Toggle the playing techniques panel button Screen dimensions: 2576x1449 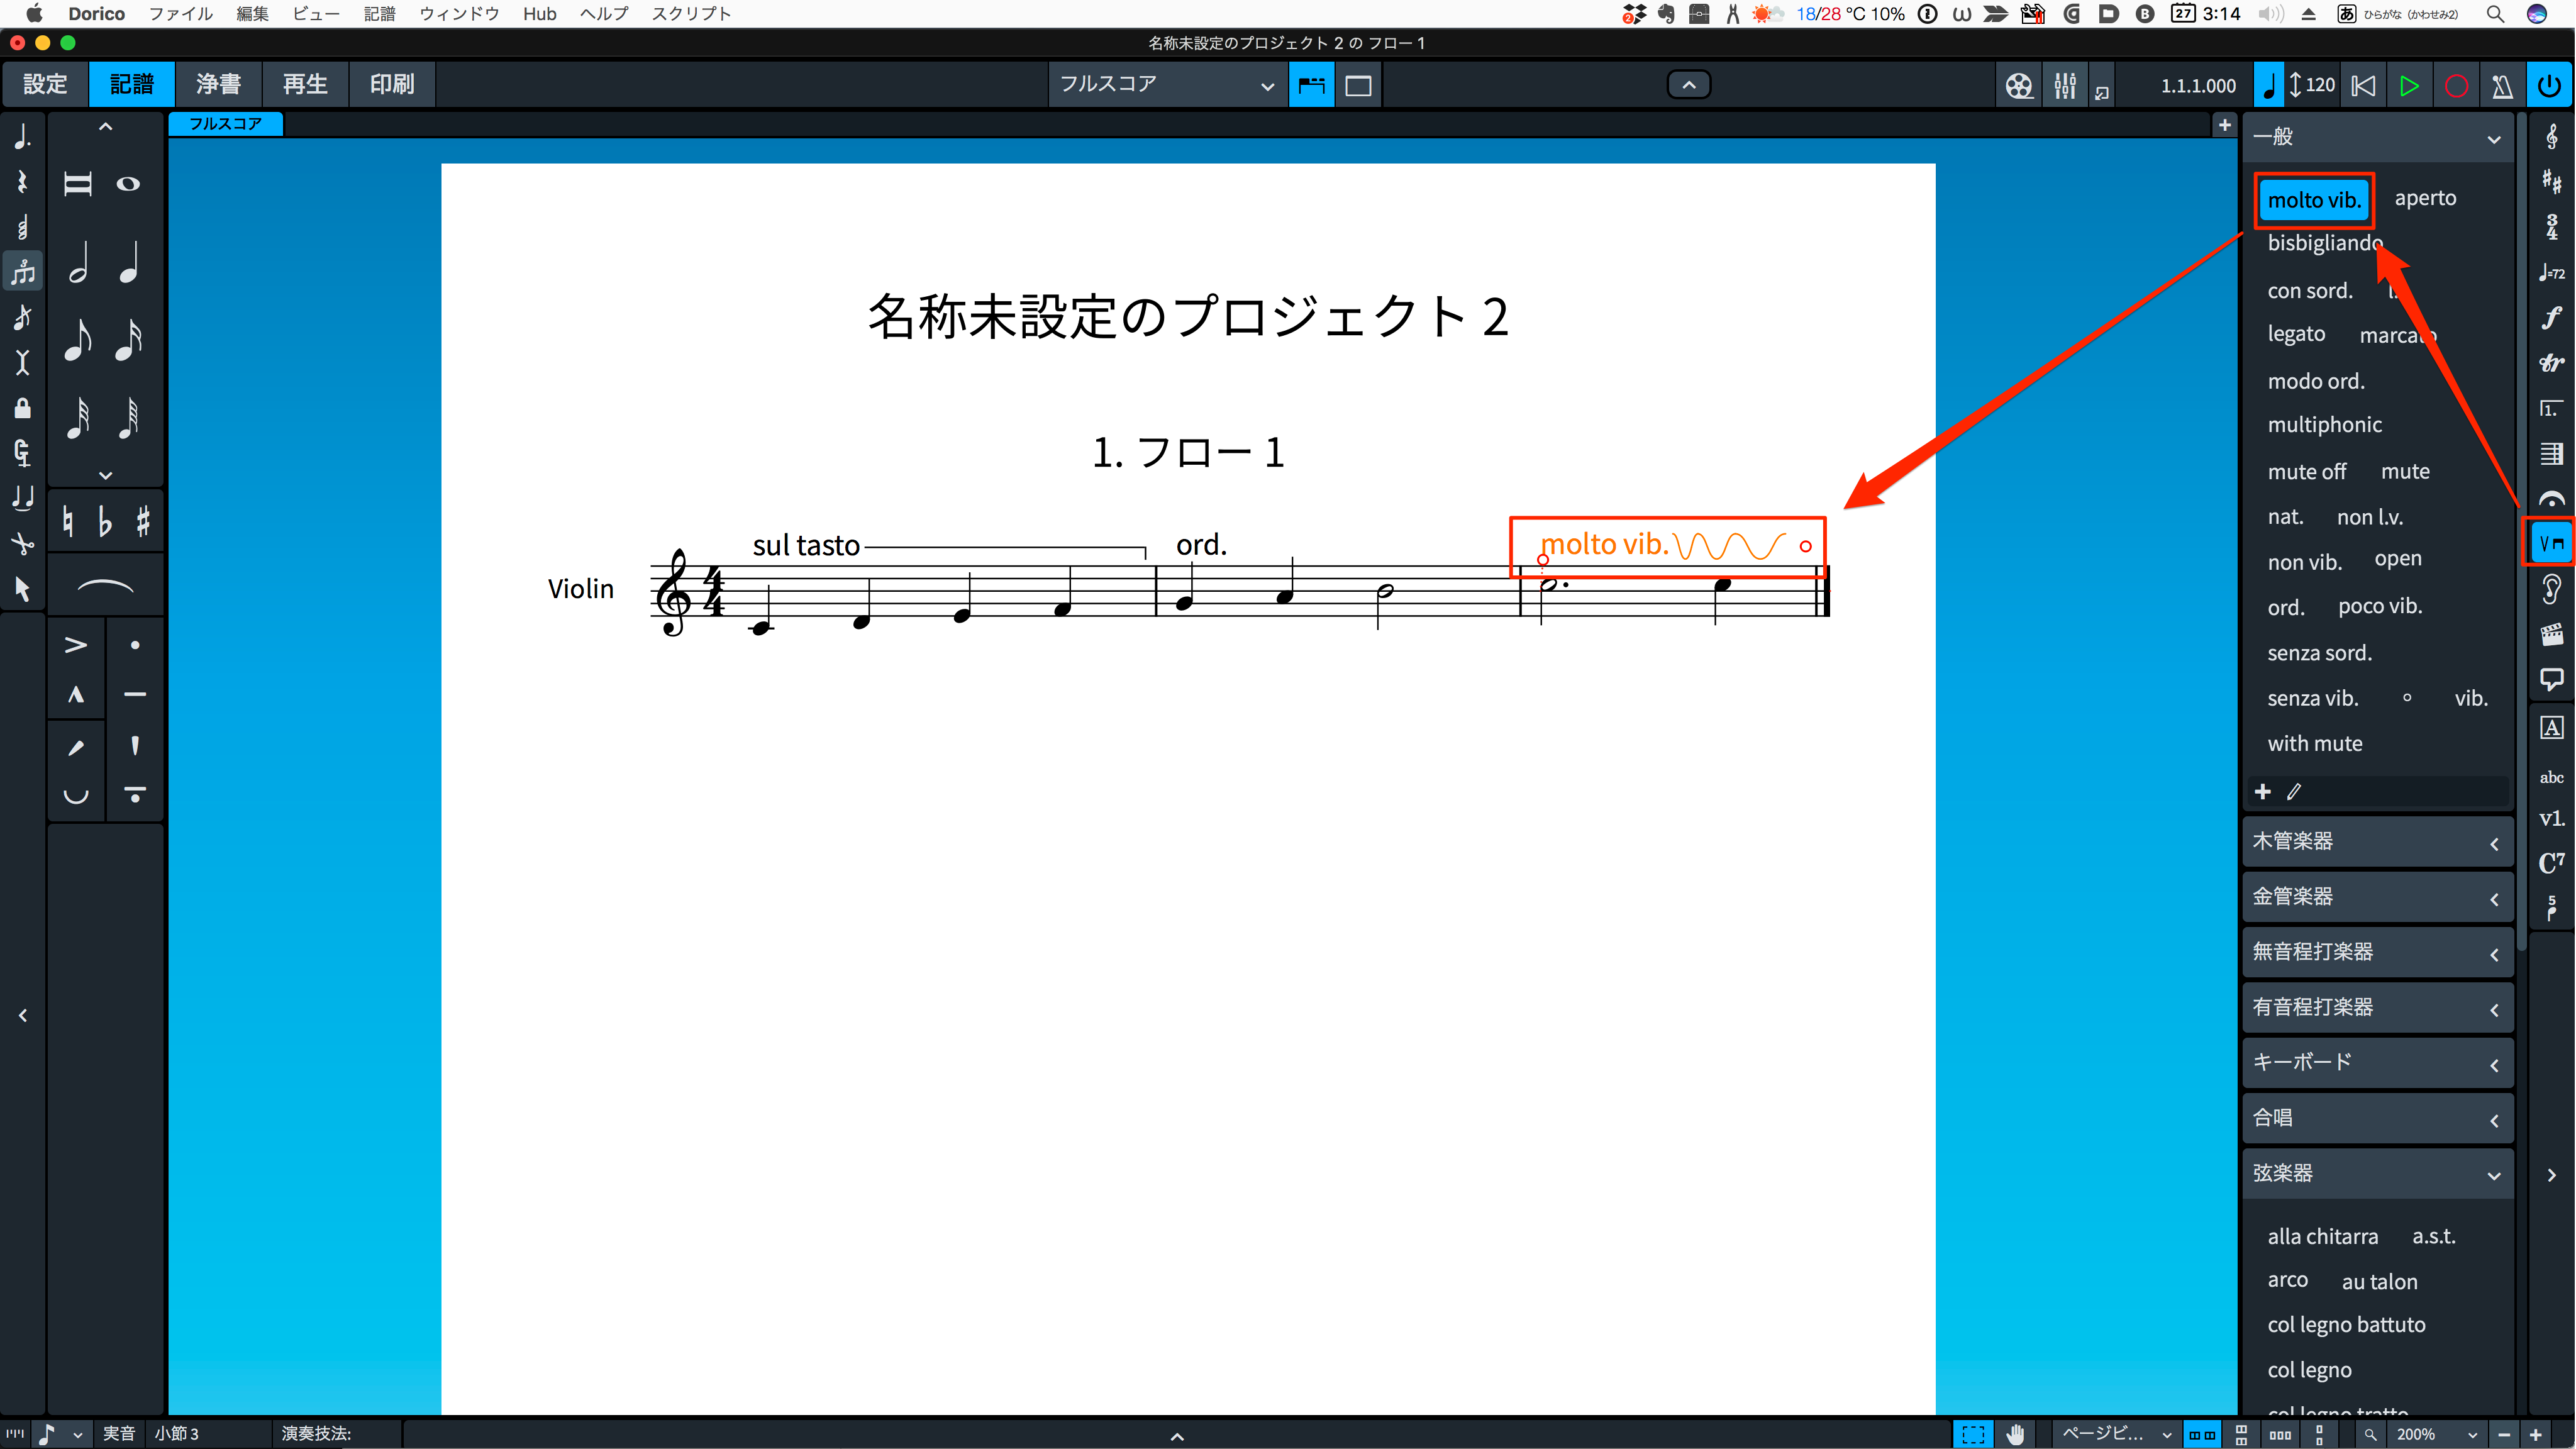pyautogui.click(x=2551, y=543)
